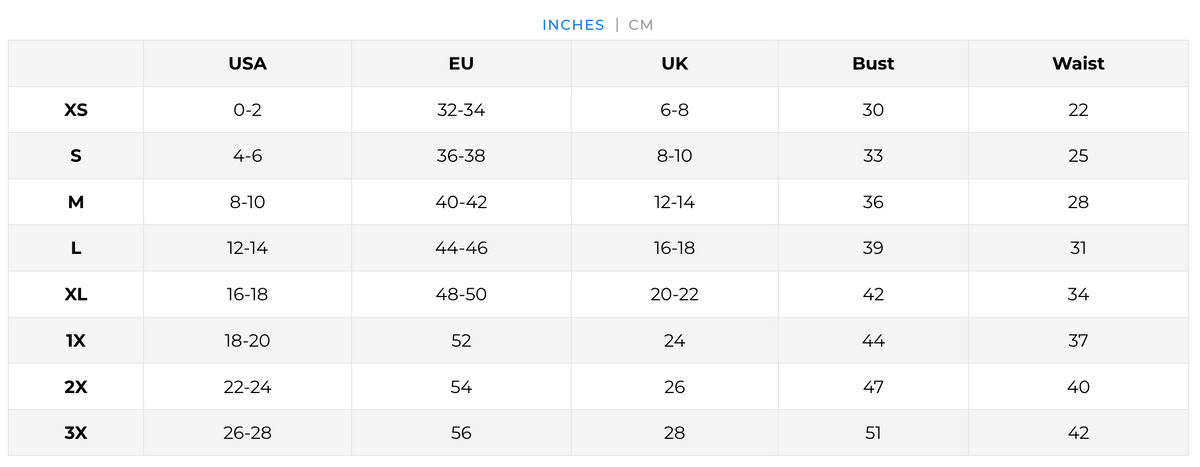
Task: Click the Waist column header
Action: (1078, 64)
